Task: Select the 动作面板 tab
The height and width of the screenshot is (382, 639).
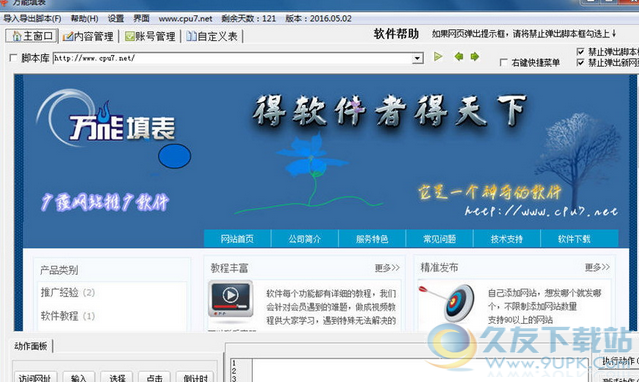Action: [31, 346]
